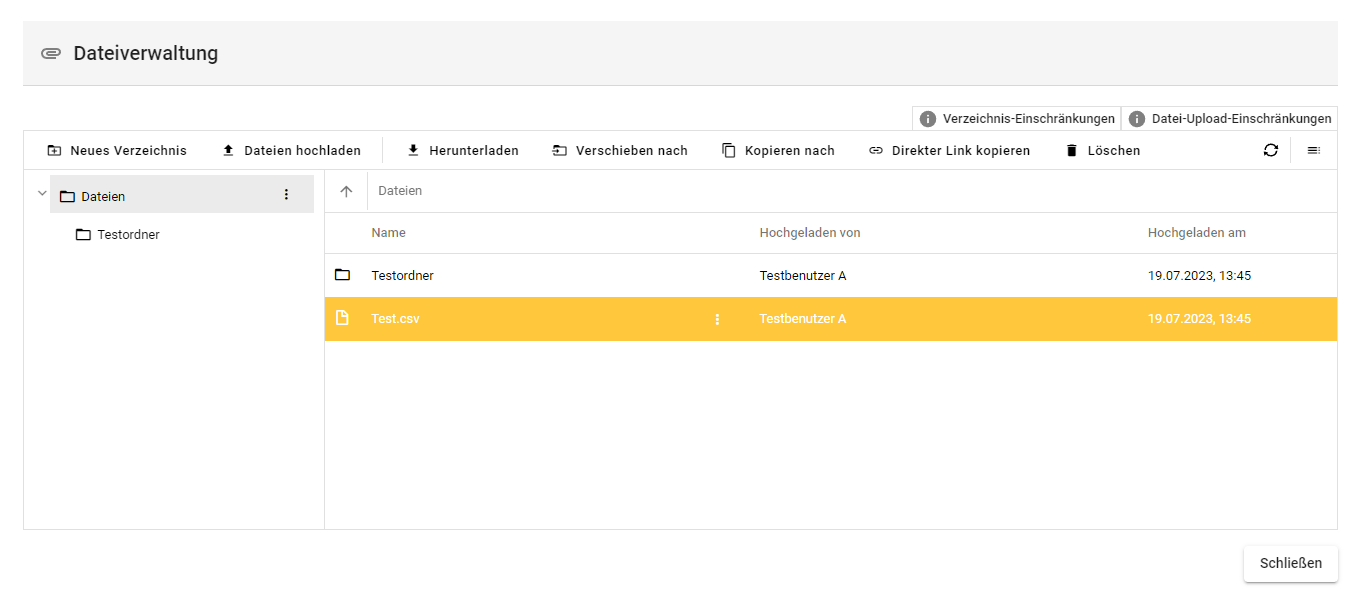Viewport: 1360px width, 595px height.
Task: Sort by the Name column header
Action: click(388, 233)
